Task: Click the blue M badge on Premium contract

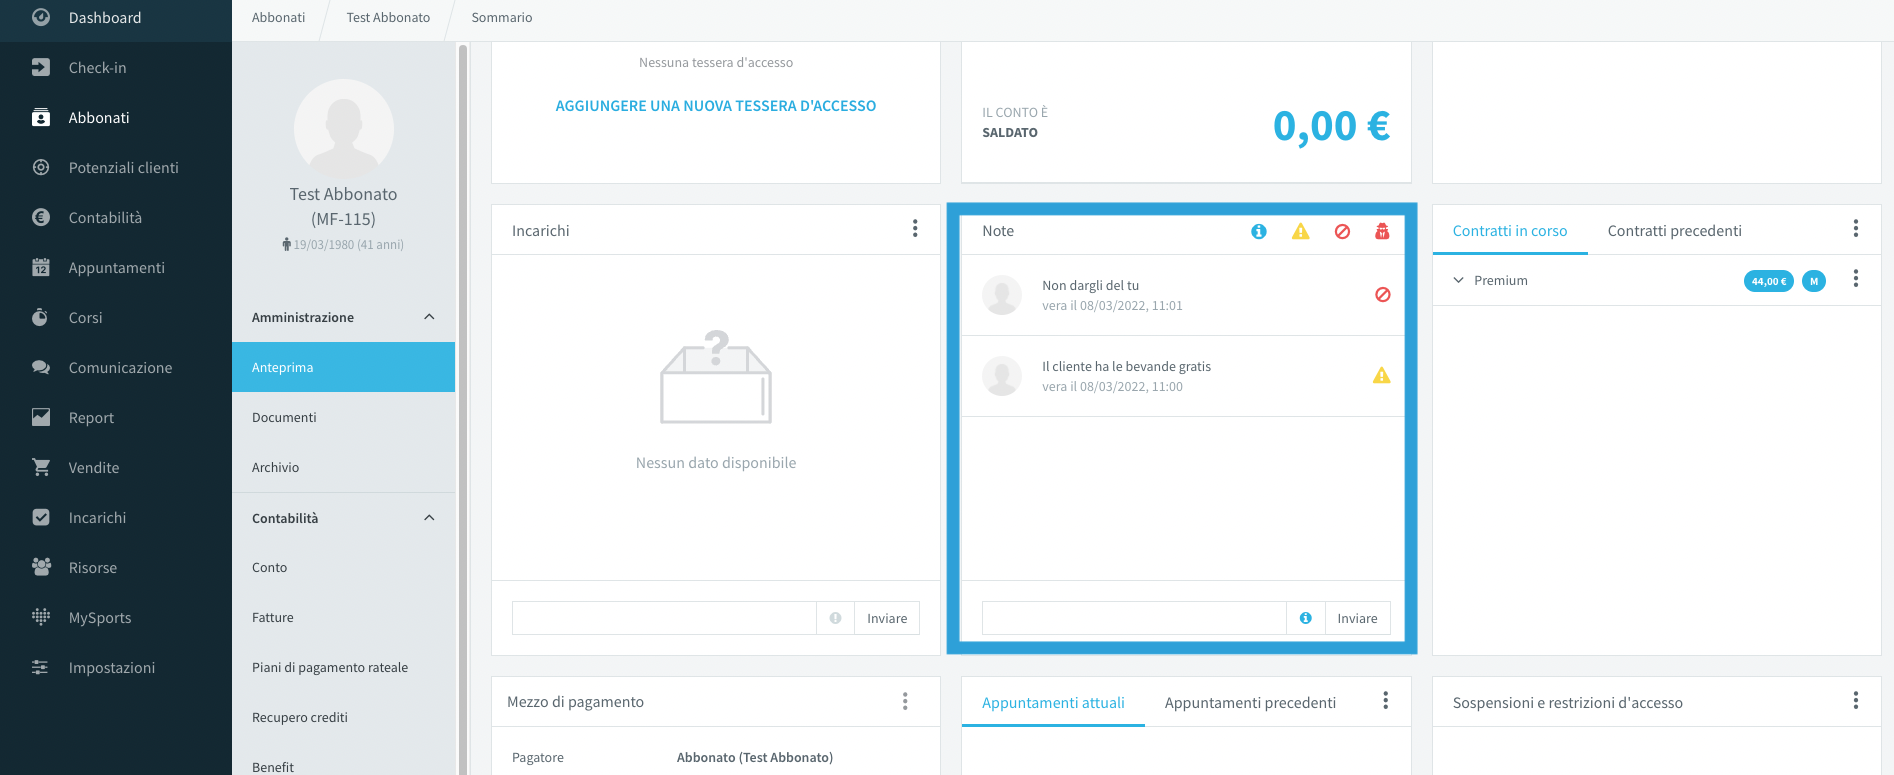Action: pyautogui.click(x=1814, y=281)
